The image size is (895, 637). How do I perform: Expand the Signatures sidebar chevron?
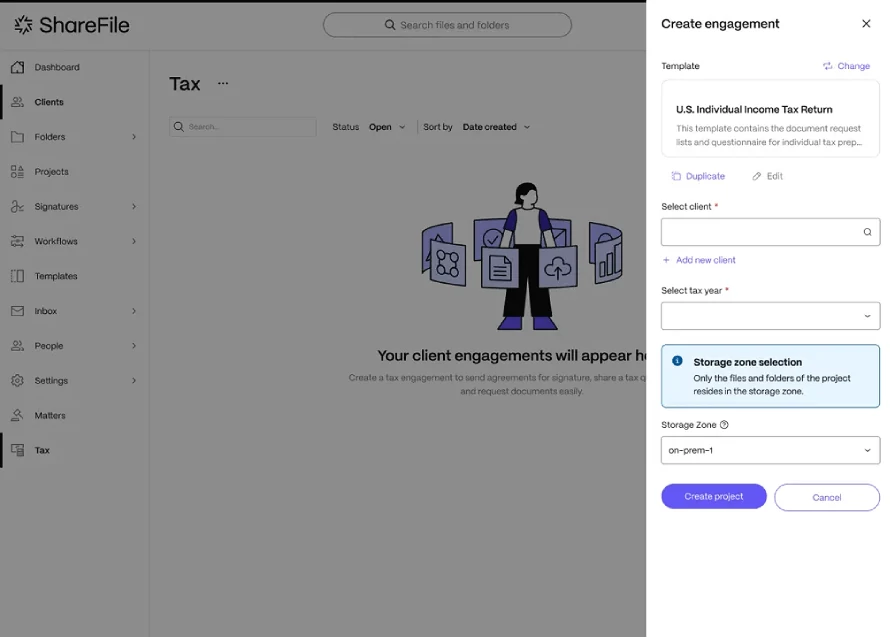pos(134,207)
